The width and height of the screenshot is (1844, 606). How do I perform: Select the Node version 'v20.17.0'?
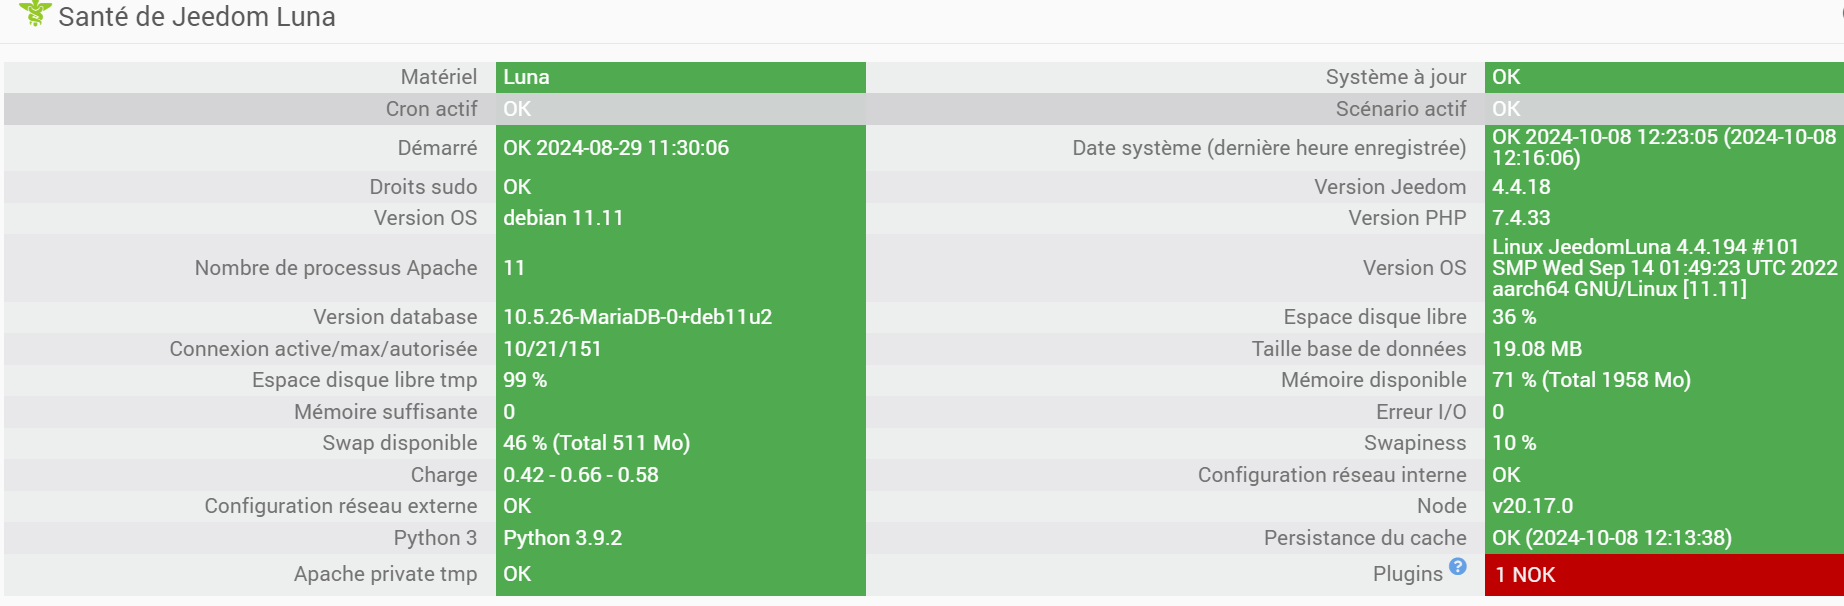click(1532, 506)
